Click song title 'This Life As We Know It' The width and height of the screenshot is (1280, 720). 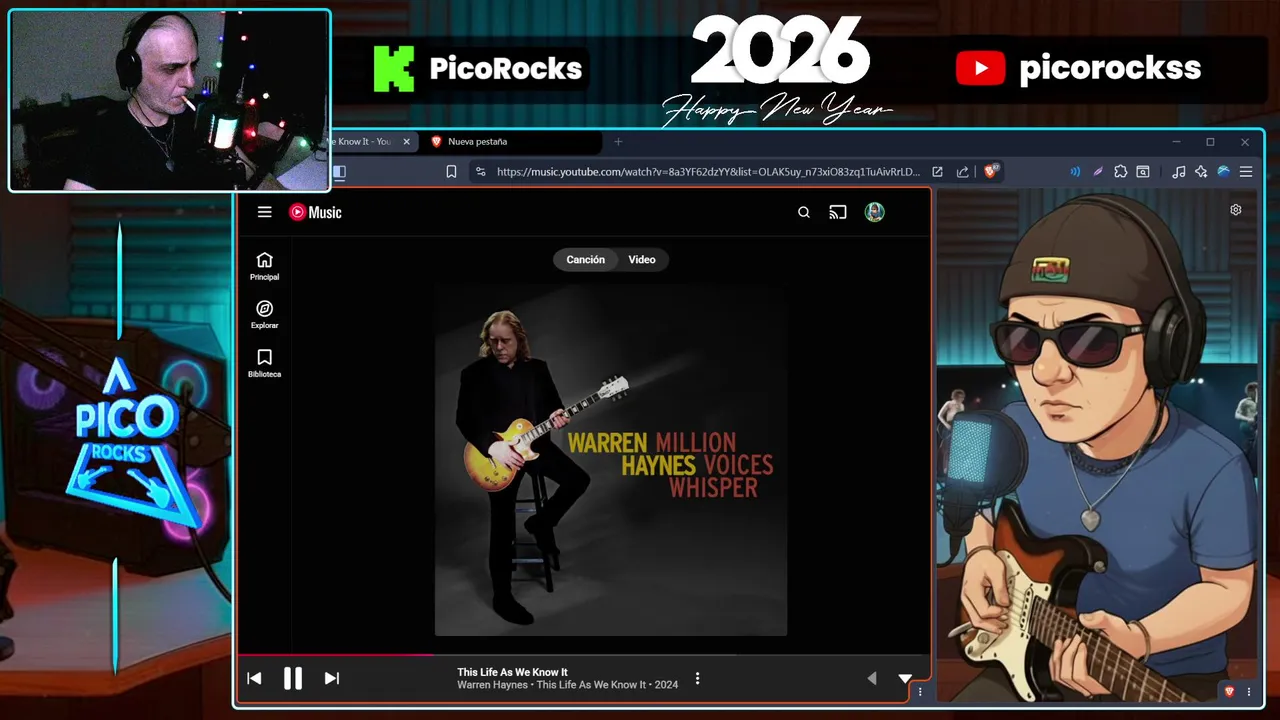point(512,672)
